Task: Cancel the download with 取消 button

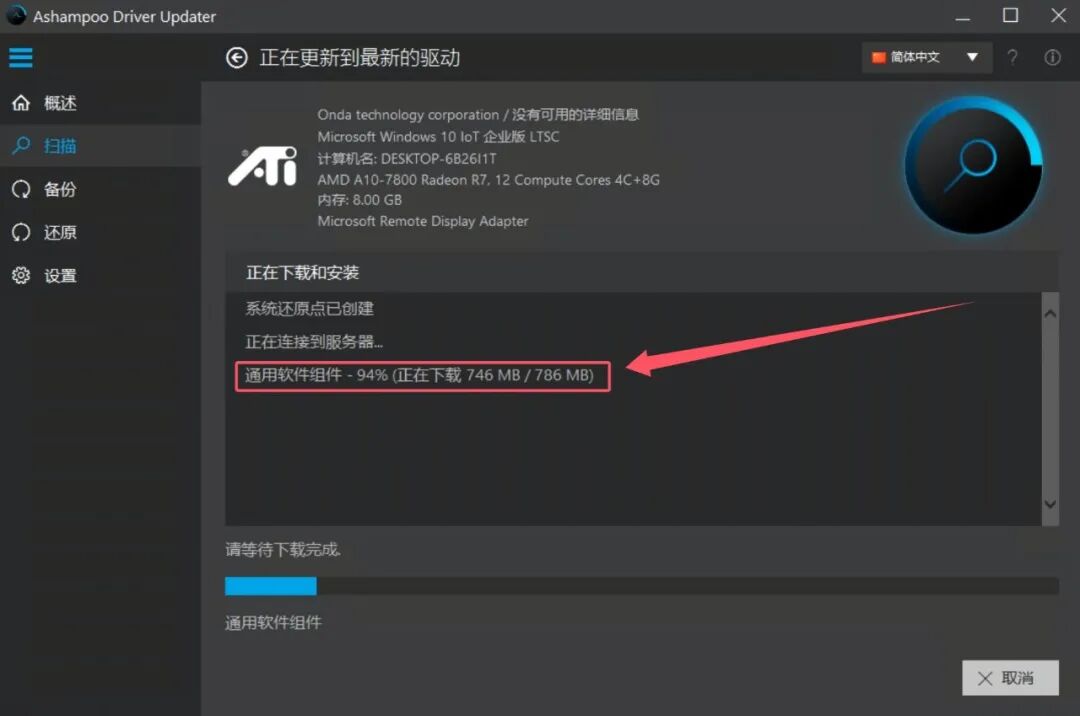Action: click(x=1010, y=678)
